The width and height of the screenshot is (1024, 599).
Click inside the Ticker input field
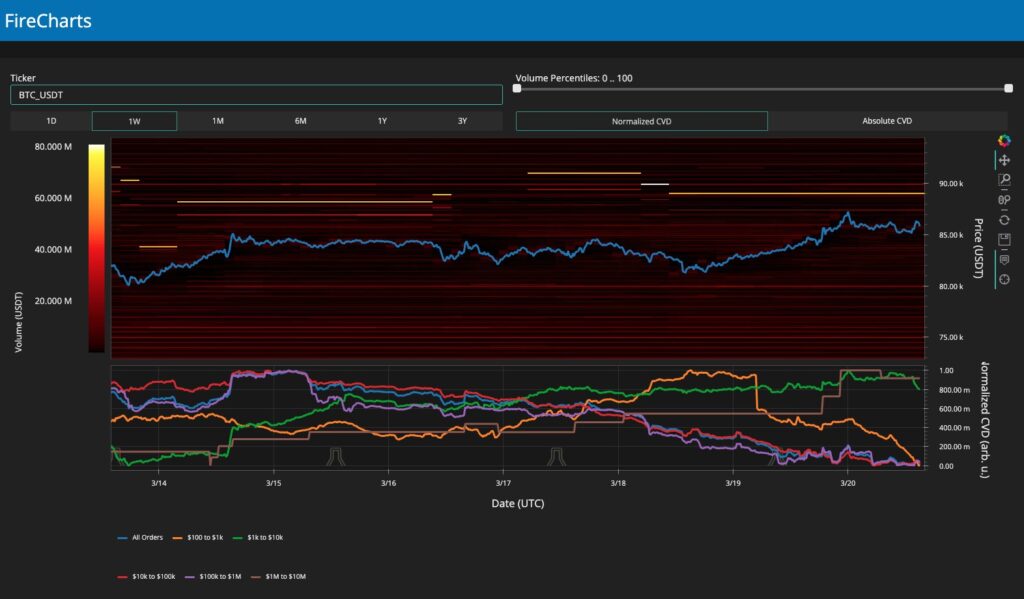(x=255, y=94)
